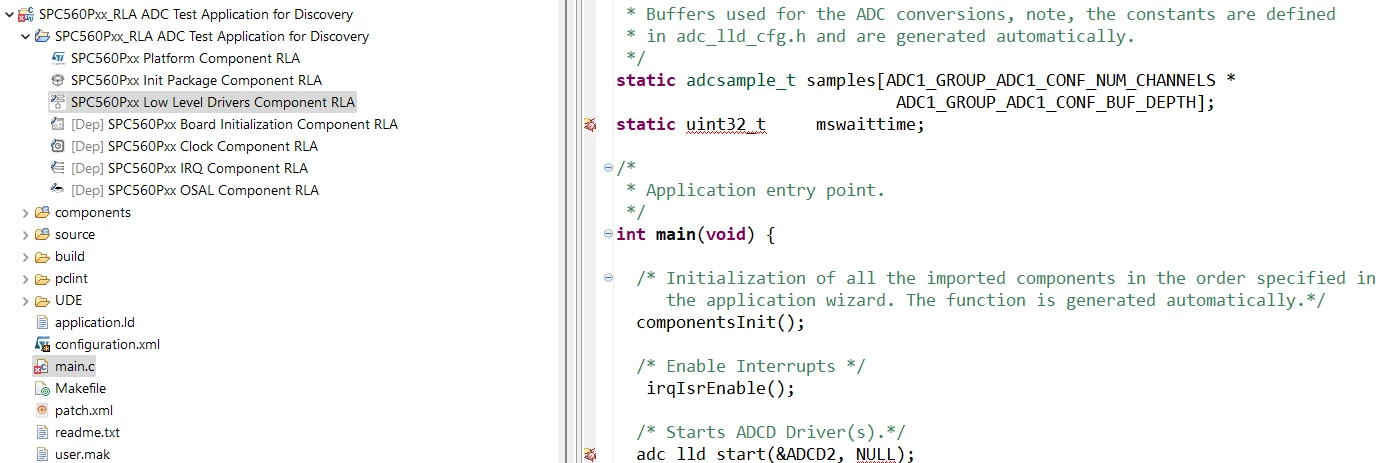Click the Clock Component RLA icon
The width and height of the screenshot is (1387, 463).
click(x=58, y=146)
